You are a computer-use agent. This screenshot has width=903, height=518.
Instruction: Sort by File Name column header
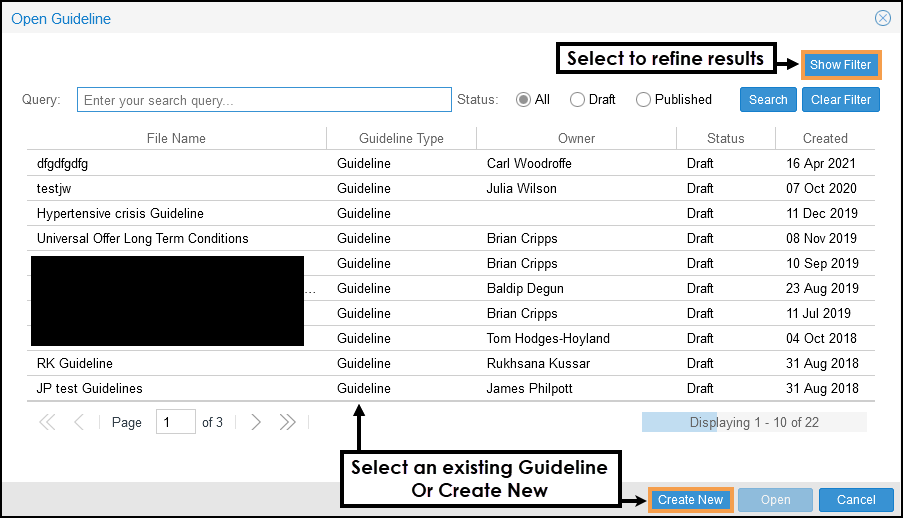176,139
